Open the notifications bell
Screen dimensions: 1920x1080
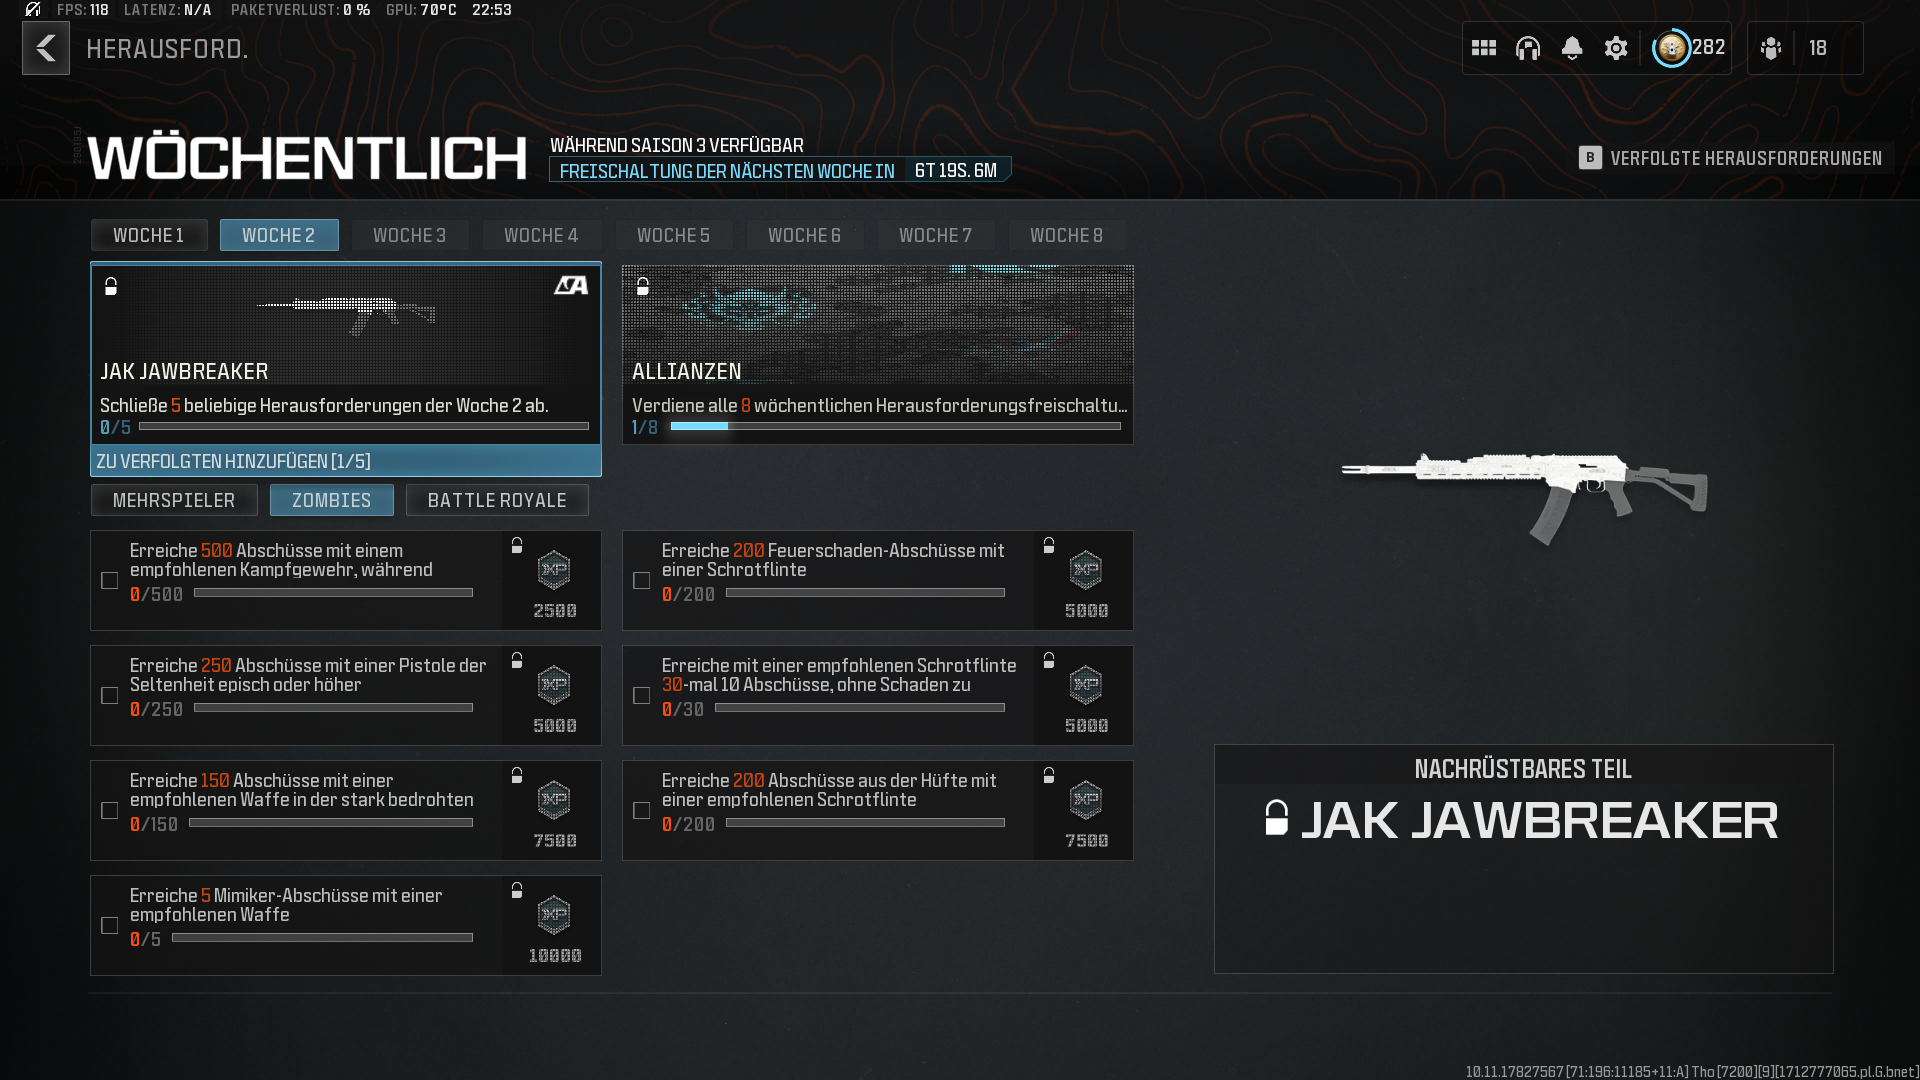coord(1571,48)
